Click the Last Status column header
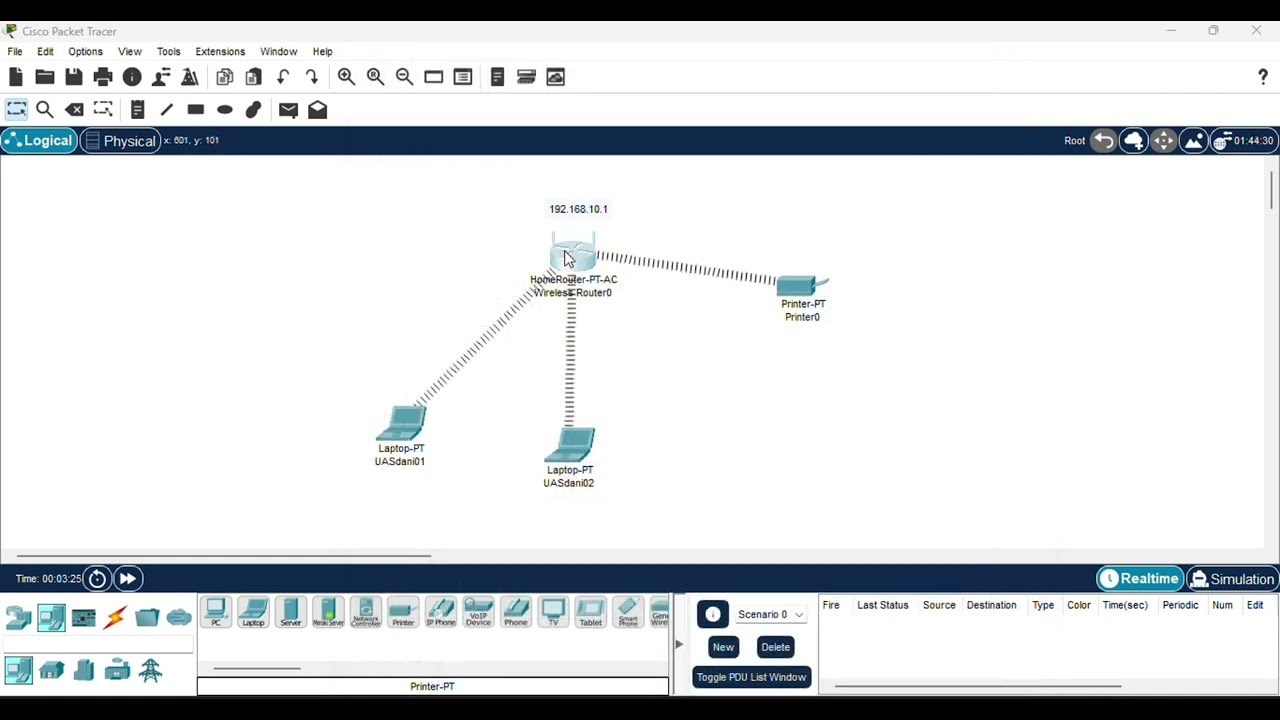This screenshot has width=1280, height=720. (x=882, y=605)
